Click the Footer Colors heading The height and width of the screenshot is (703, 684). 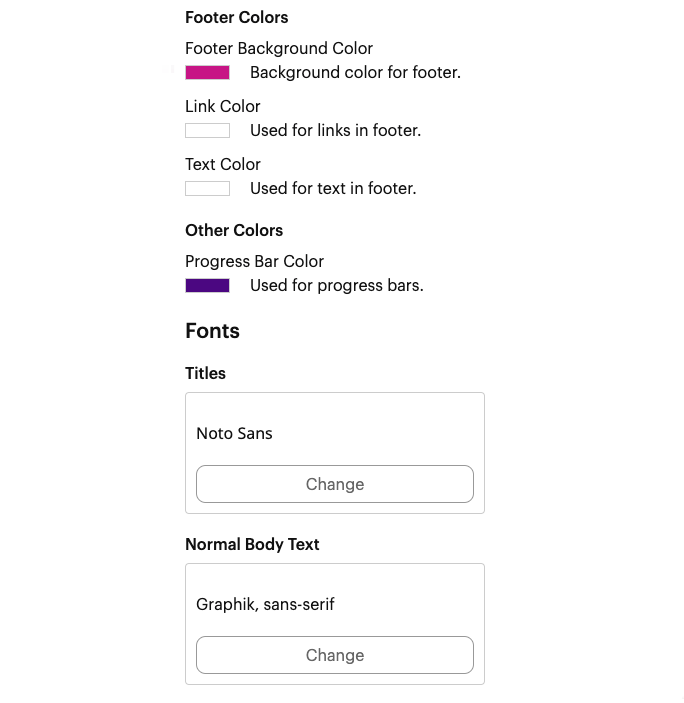tap(236, 17)
